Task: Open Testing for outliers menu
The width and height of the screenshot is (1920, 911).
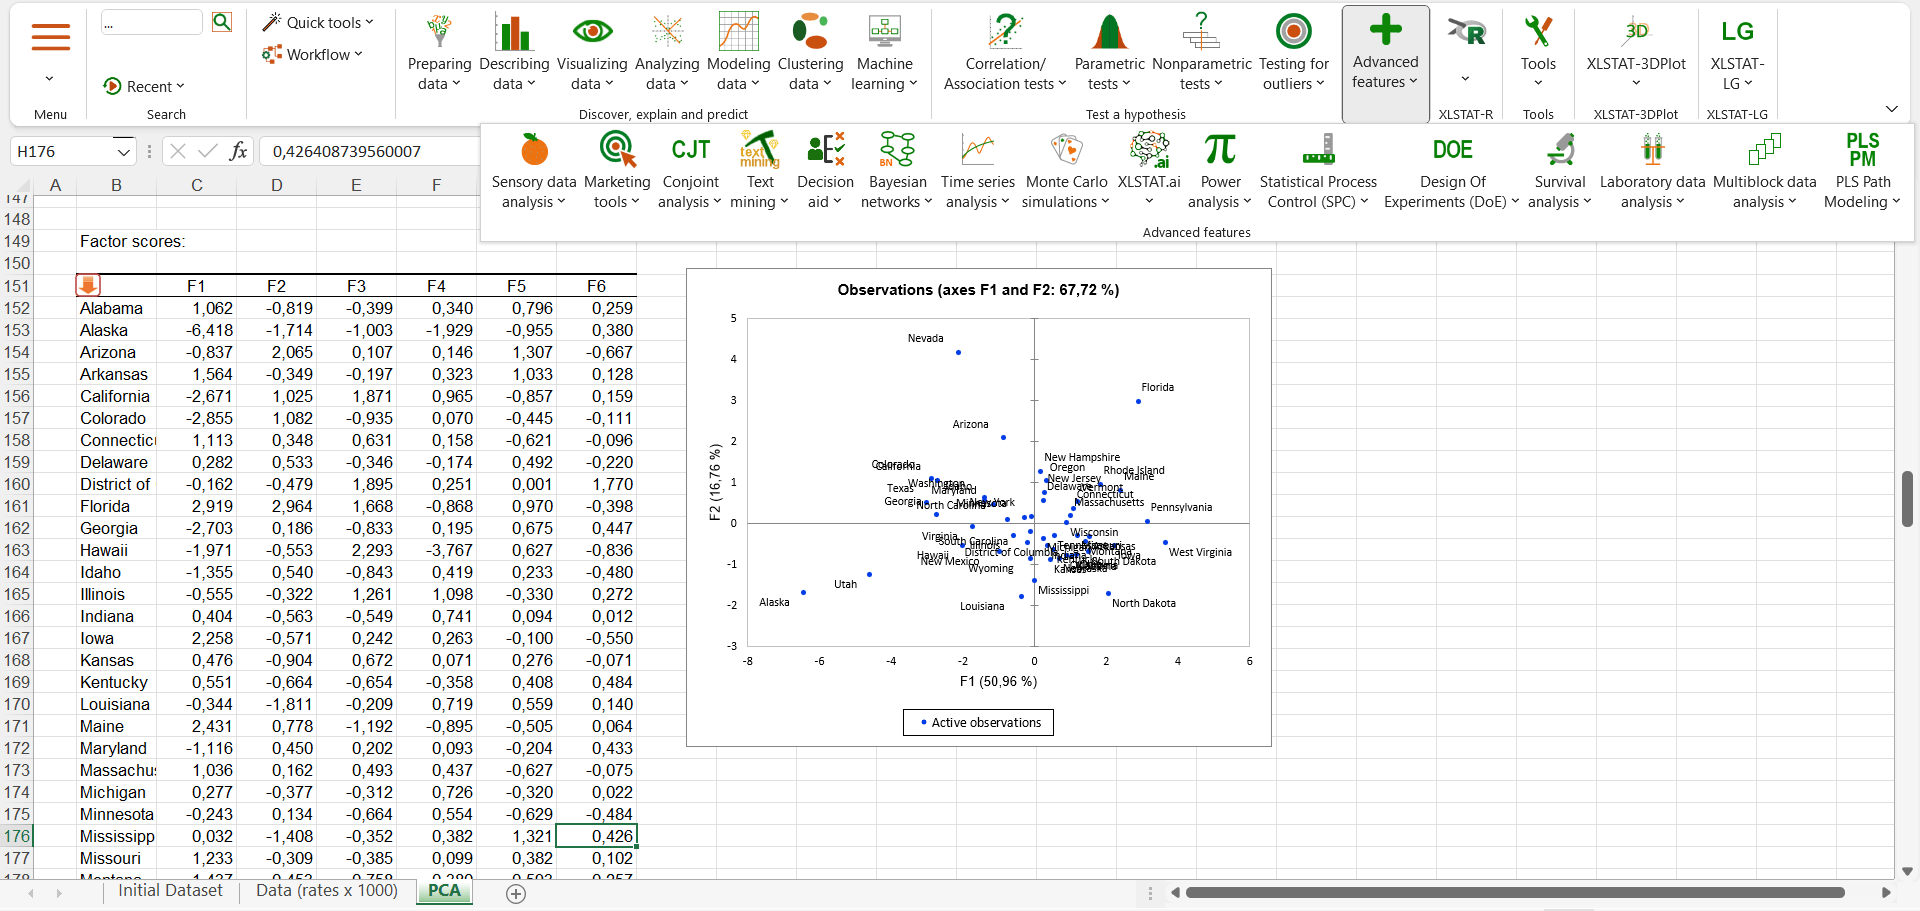Action: (1293, 54)
